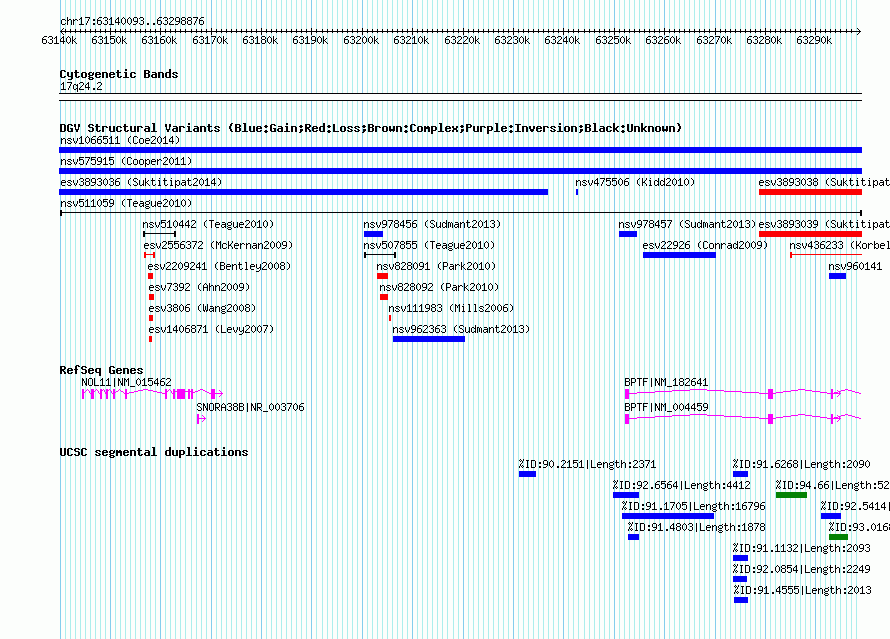Click the %ID:91.1132|Length:2093 duplication label

tap(801, 548)
